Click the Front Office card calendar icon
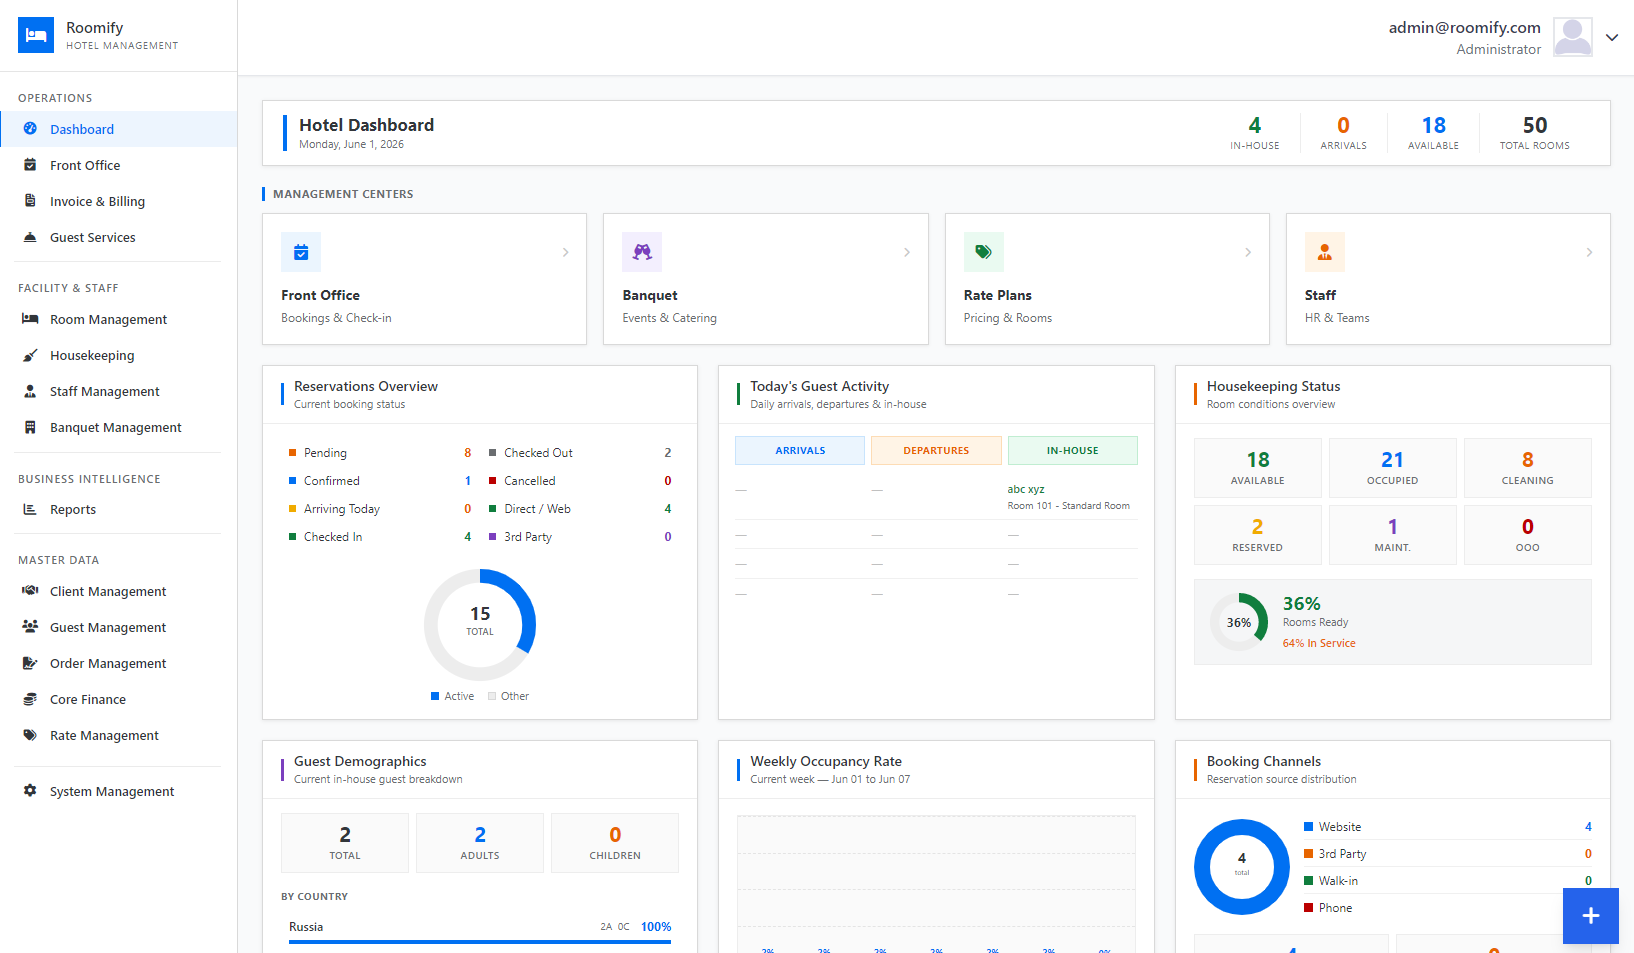This screenshot has width=1634, height=953. coord(301,252)
